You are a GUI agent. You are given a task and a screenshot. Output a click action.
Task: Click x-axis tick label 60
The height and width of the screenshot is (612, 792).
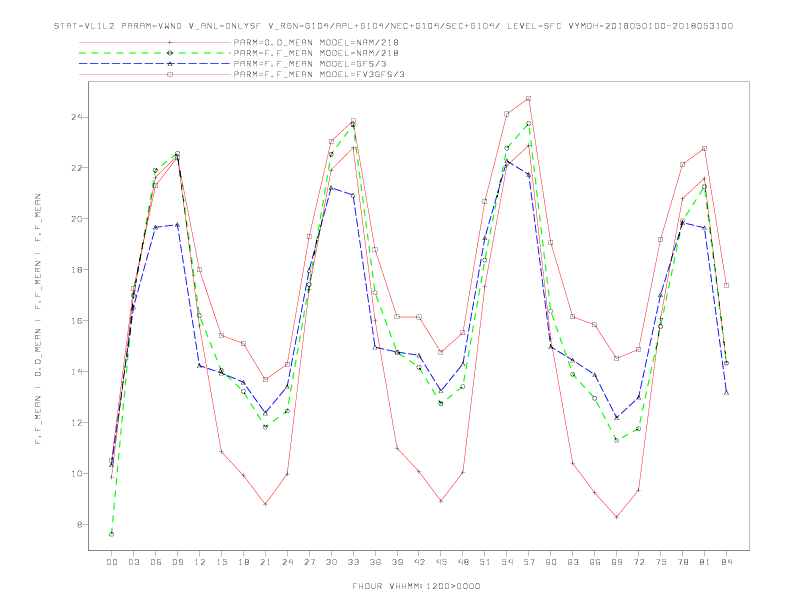[551, 562]
